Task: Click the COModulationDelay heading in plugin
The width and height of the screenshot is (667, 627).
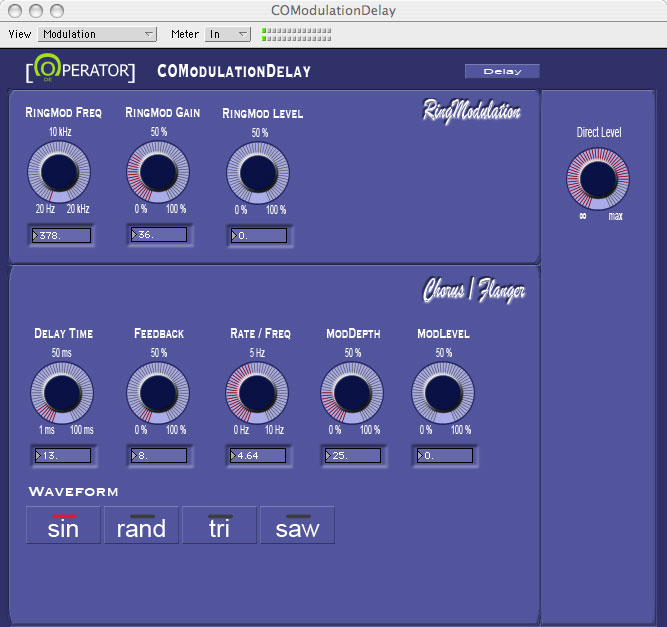Action: pos(234,71)
